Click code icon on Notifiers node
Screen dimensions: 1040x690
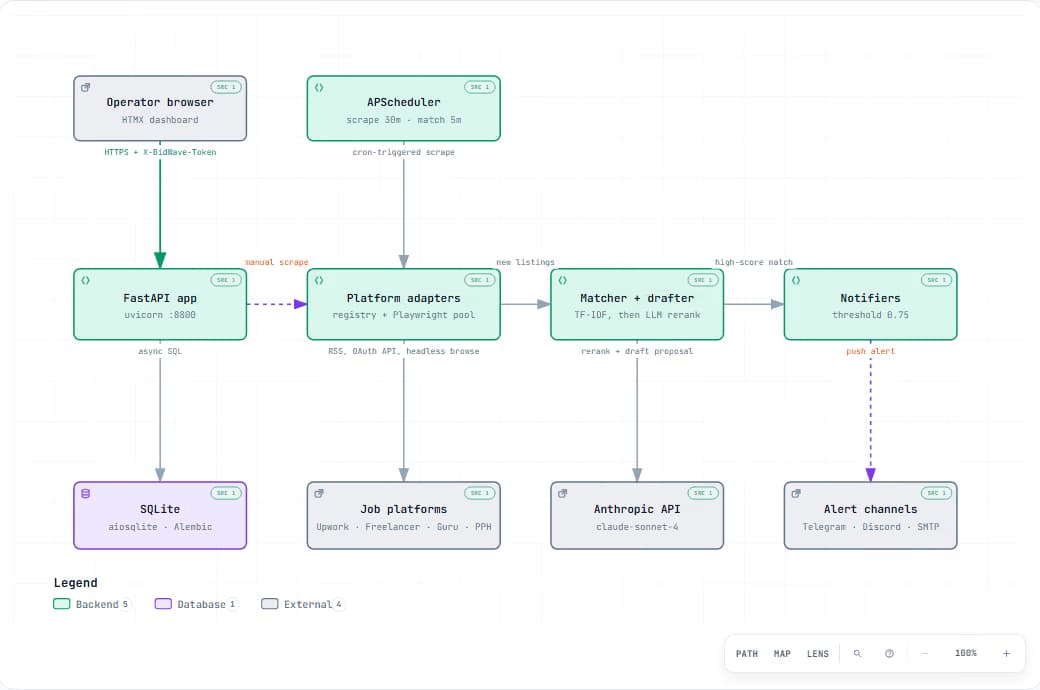(796, 281)
